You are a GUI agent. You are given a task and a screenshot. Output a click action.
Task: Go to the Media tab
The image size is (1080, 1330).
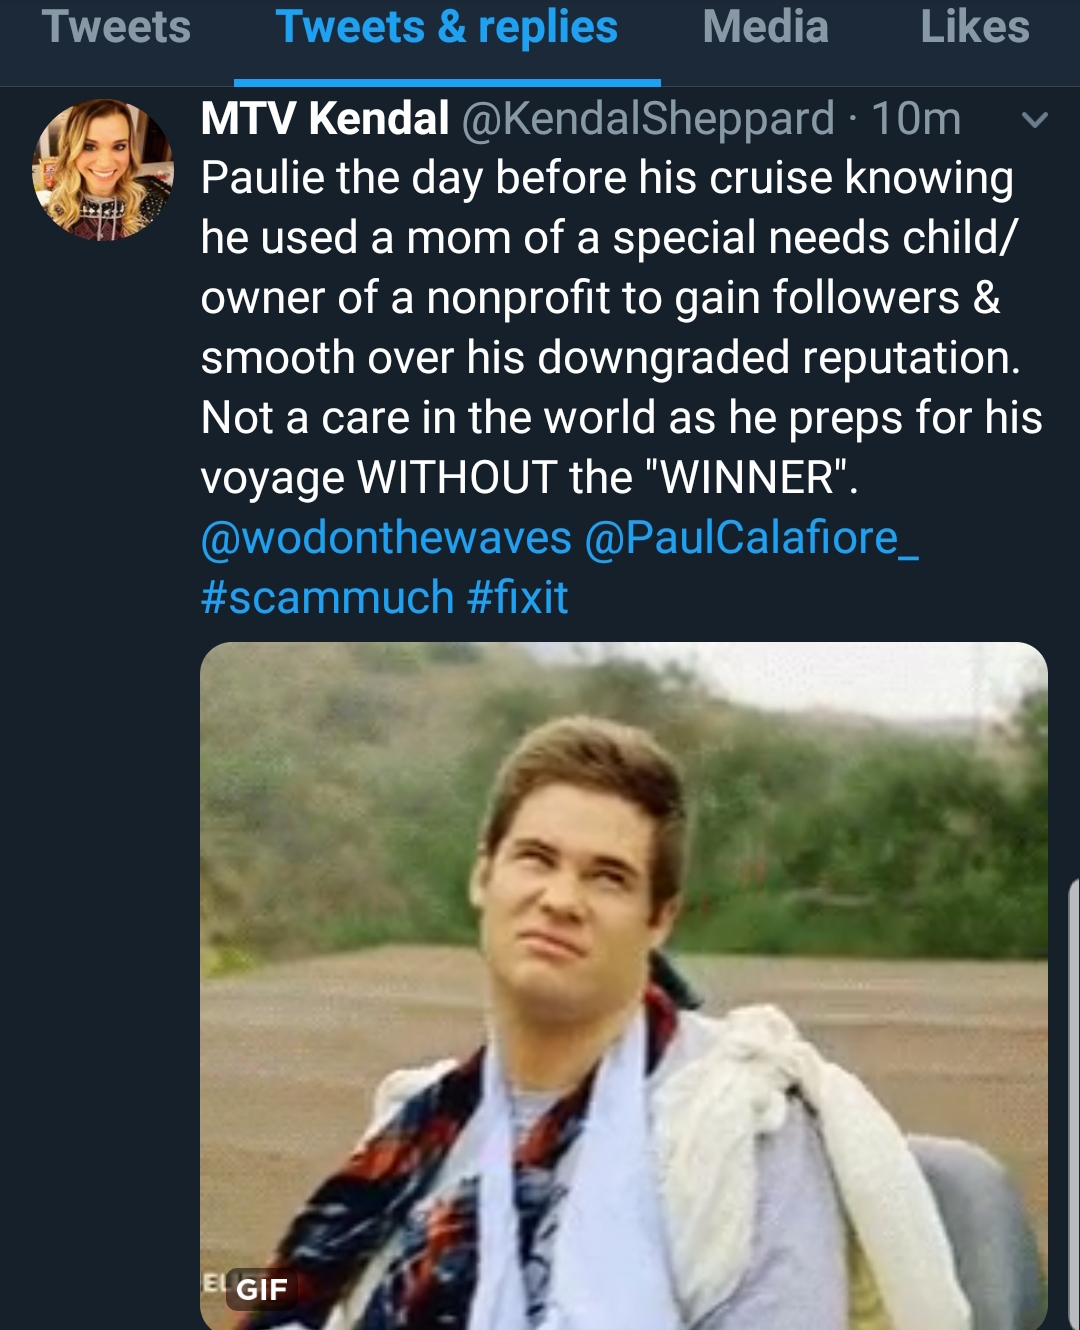point(766,27)
